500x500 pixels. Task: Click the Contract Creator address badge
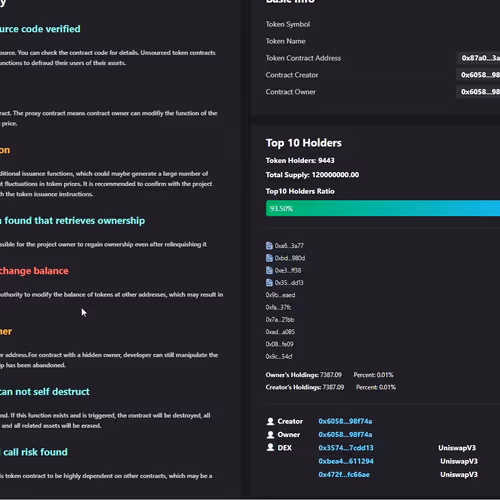pyautogui.click(x=478, y=75)
